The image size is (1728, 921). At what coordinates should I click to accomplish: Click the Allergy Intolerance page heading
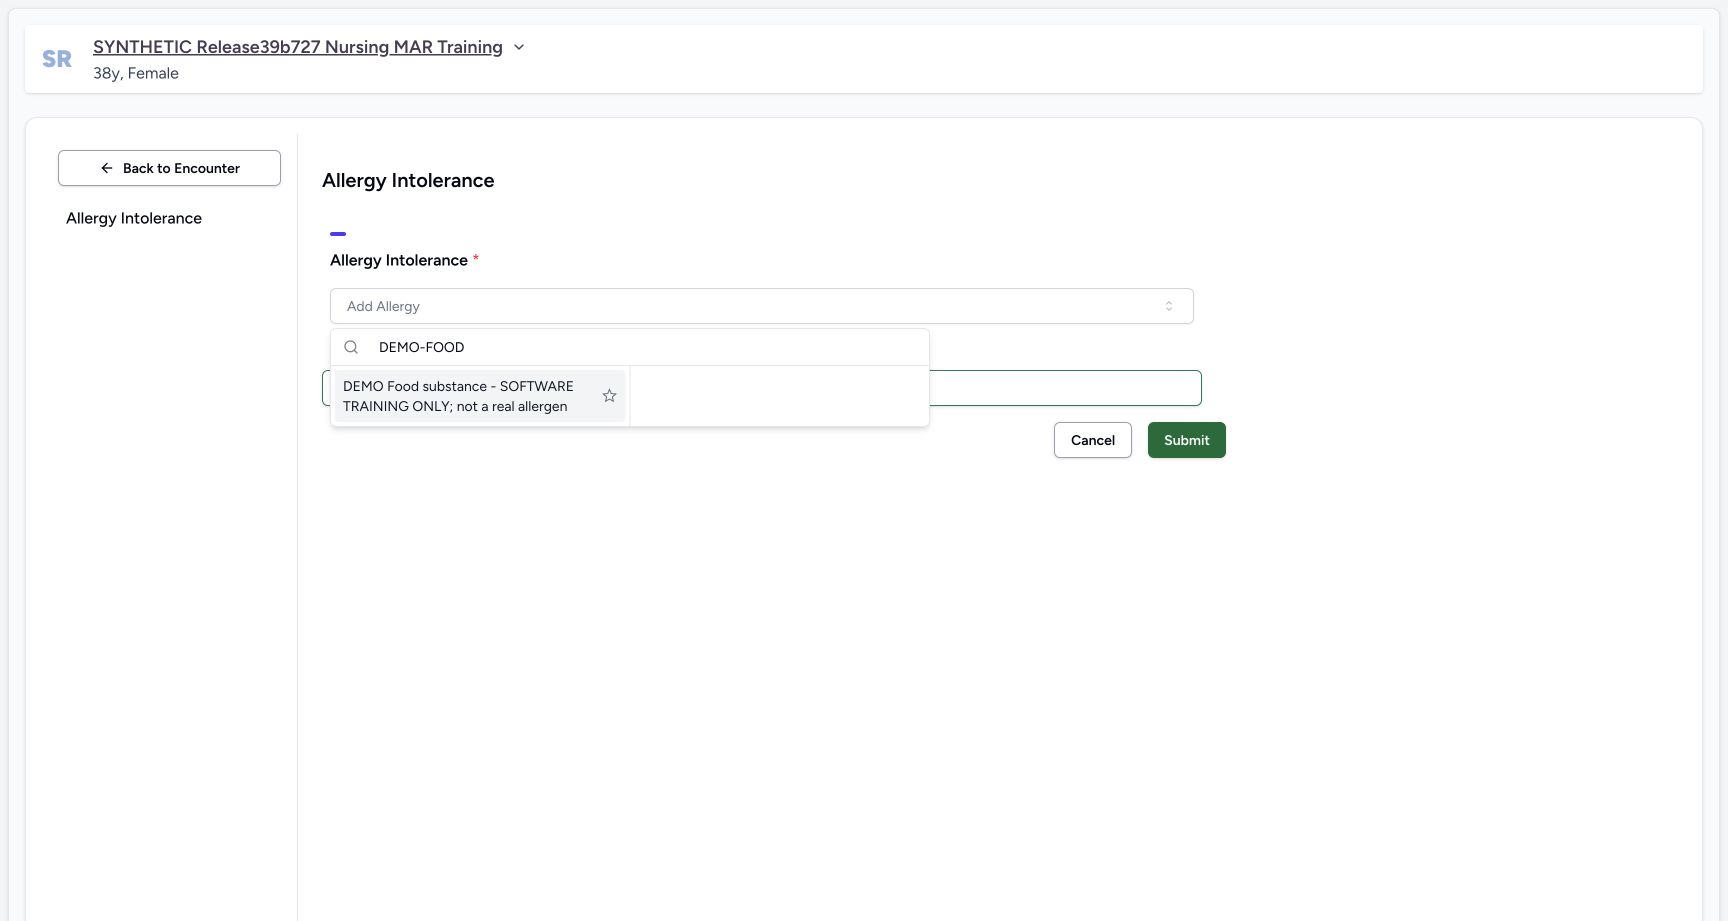[x=408, y=180]
